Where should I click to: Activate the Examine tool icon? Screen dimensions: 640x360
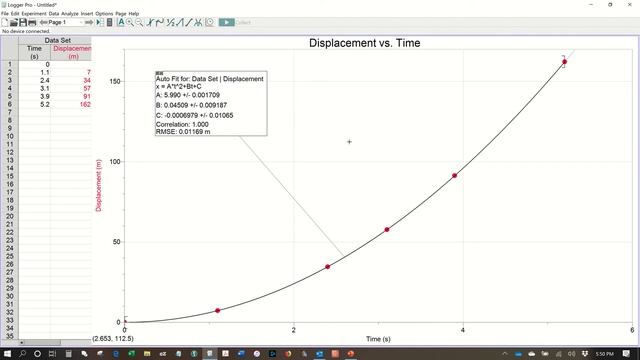pyautogui.click(x=150, y=22)
